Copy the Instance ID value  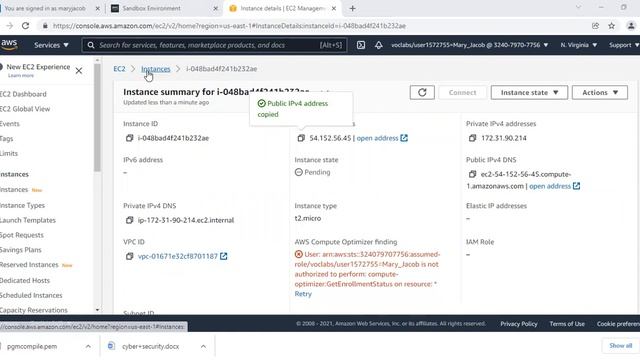[x=129, y=138]
